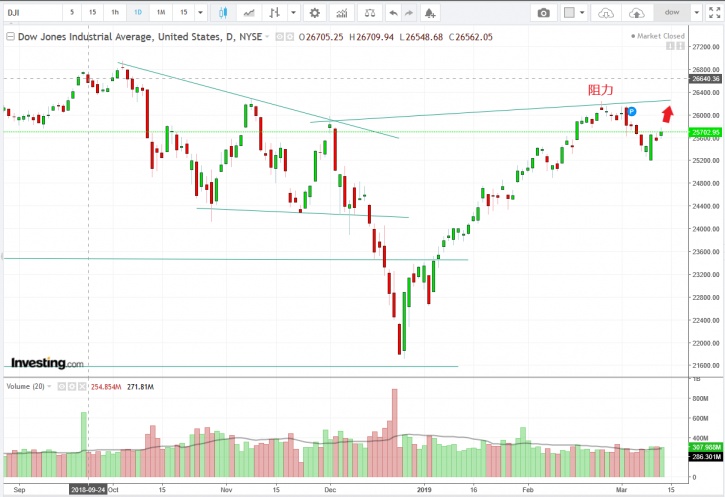
Task: Click the undo arrow
Action: [393, 13]
